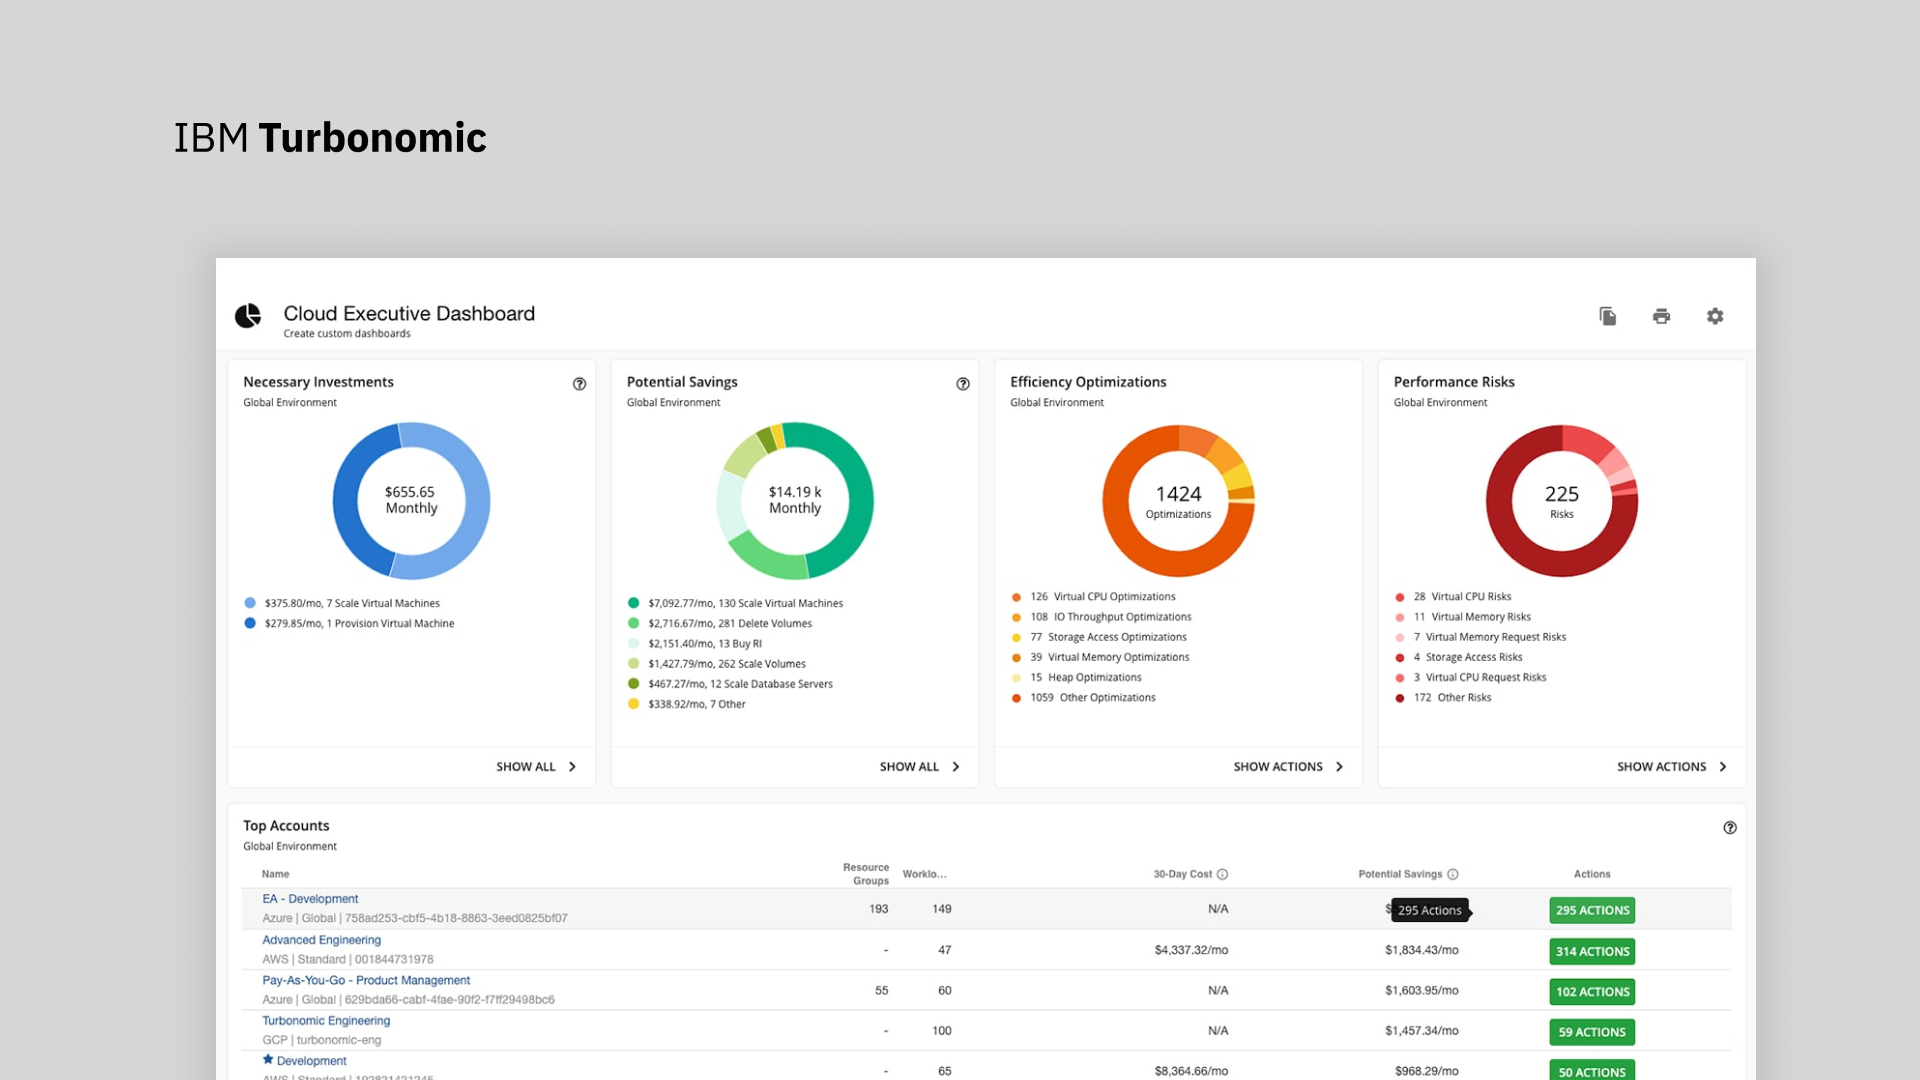Click the 314 Actions button
Viewport: 1920px width, 1080px height.
pos(1592,951)
